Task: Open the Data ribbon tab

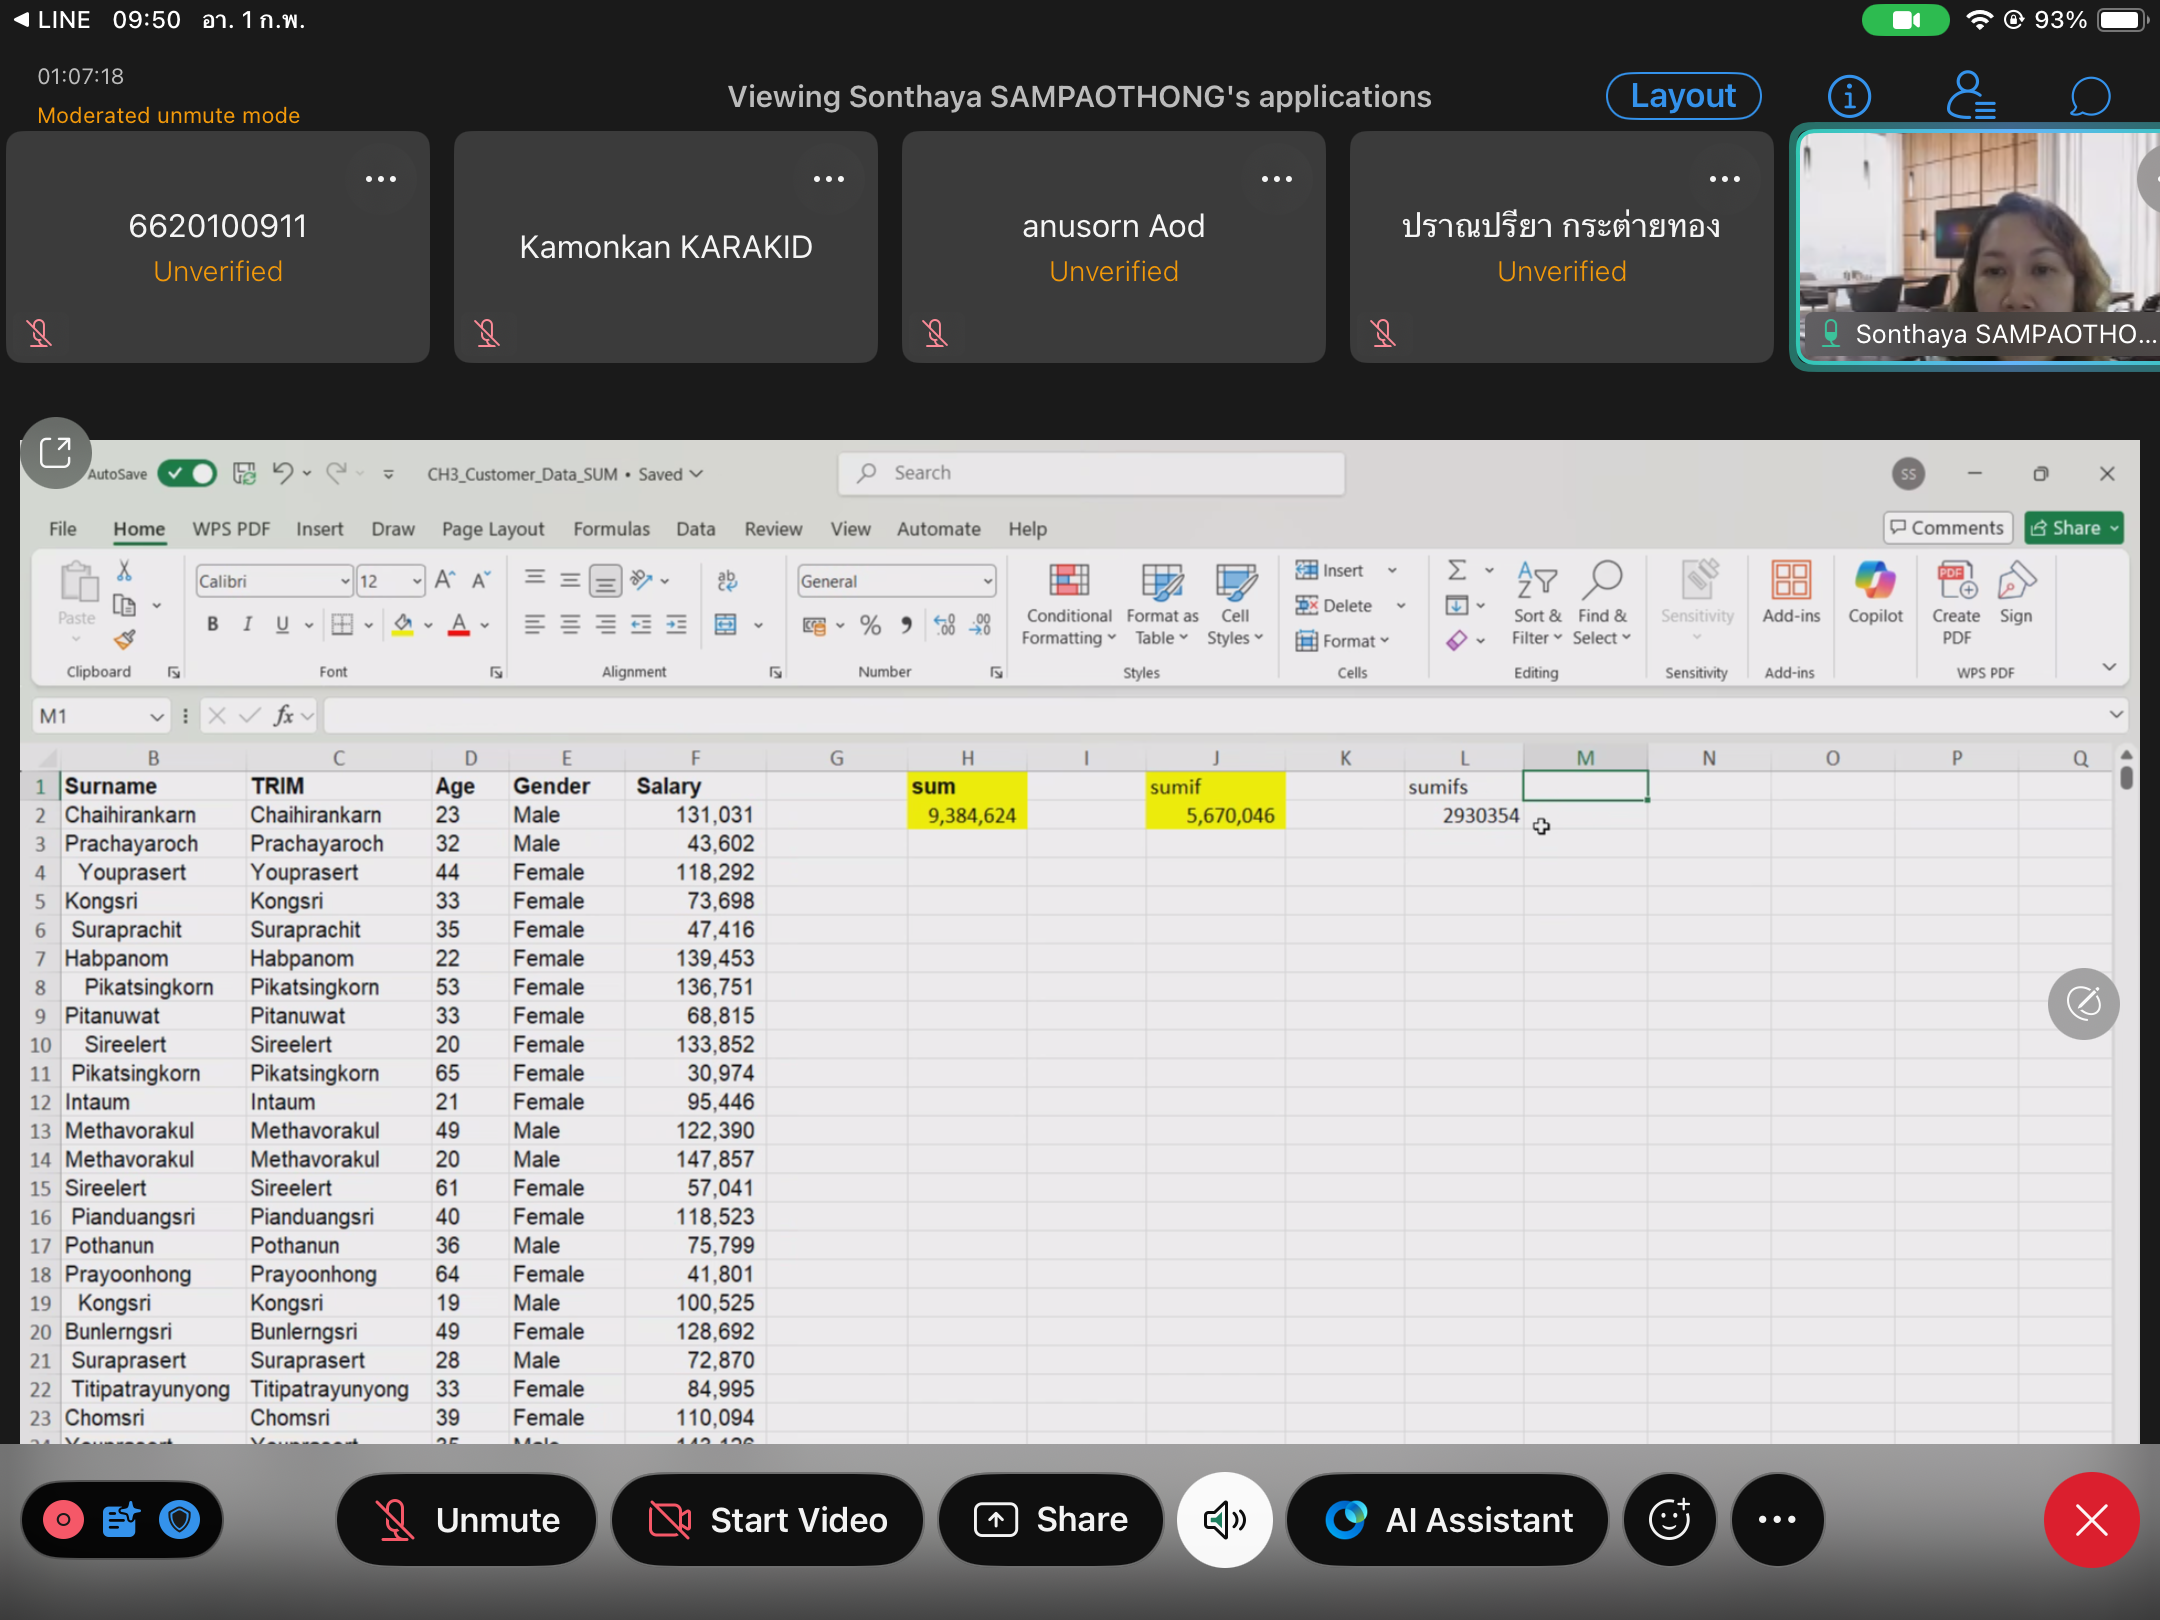Action: click(695, 529)
